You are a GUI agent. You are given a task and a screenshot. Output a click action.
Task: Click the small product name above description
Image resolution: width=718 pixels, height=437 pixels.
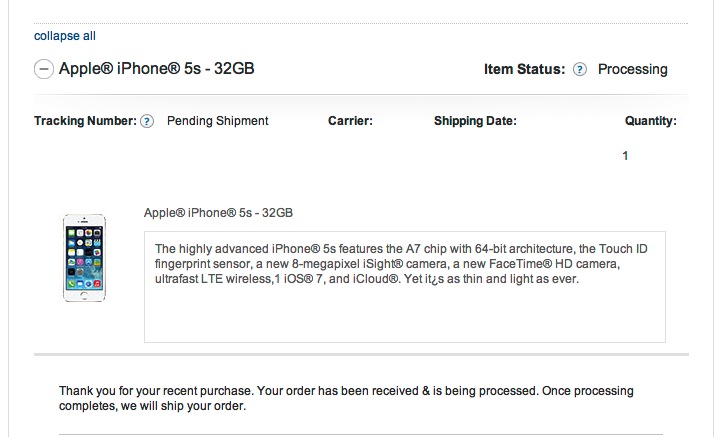click(x=218, y=213)
